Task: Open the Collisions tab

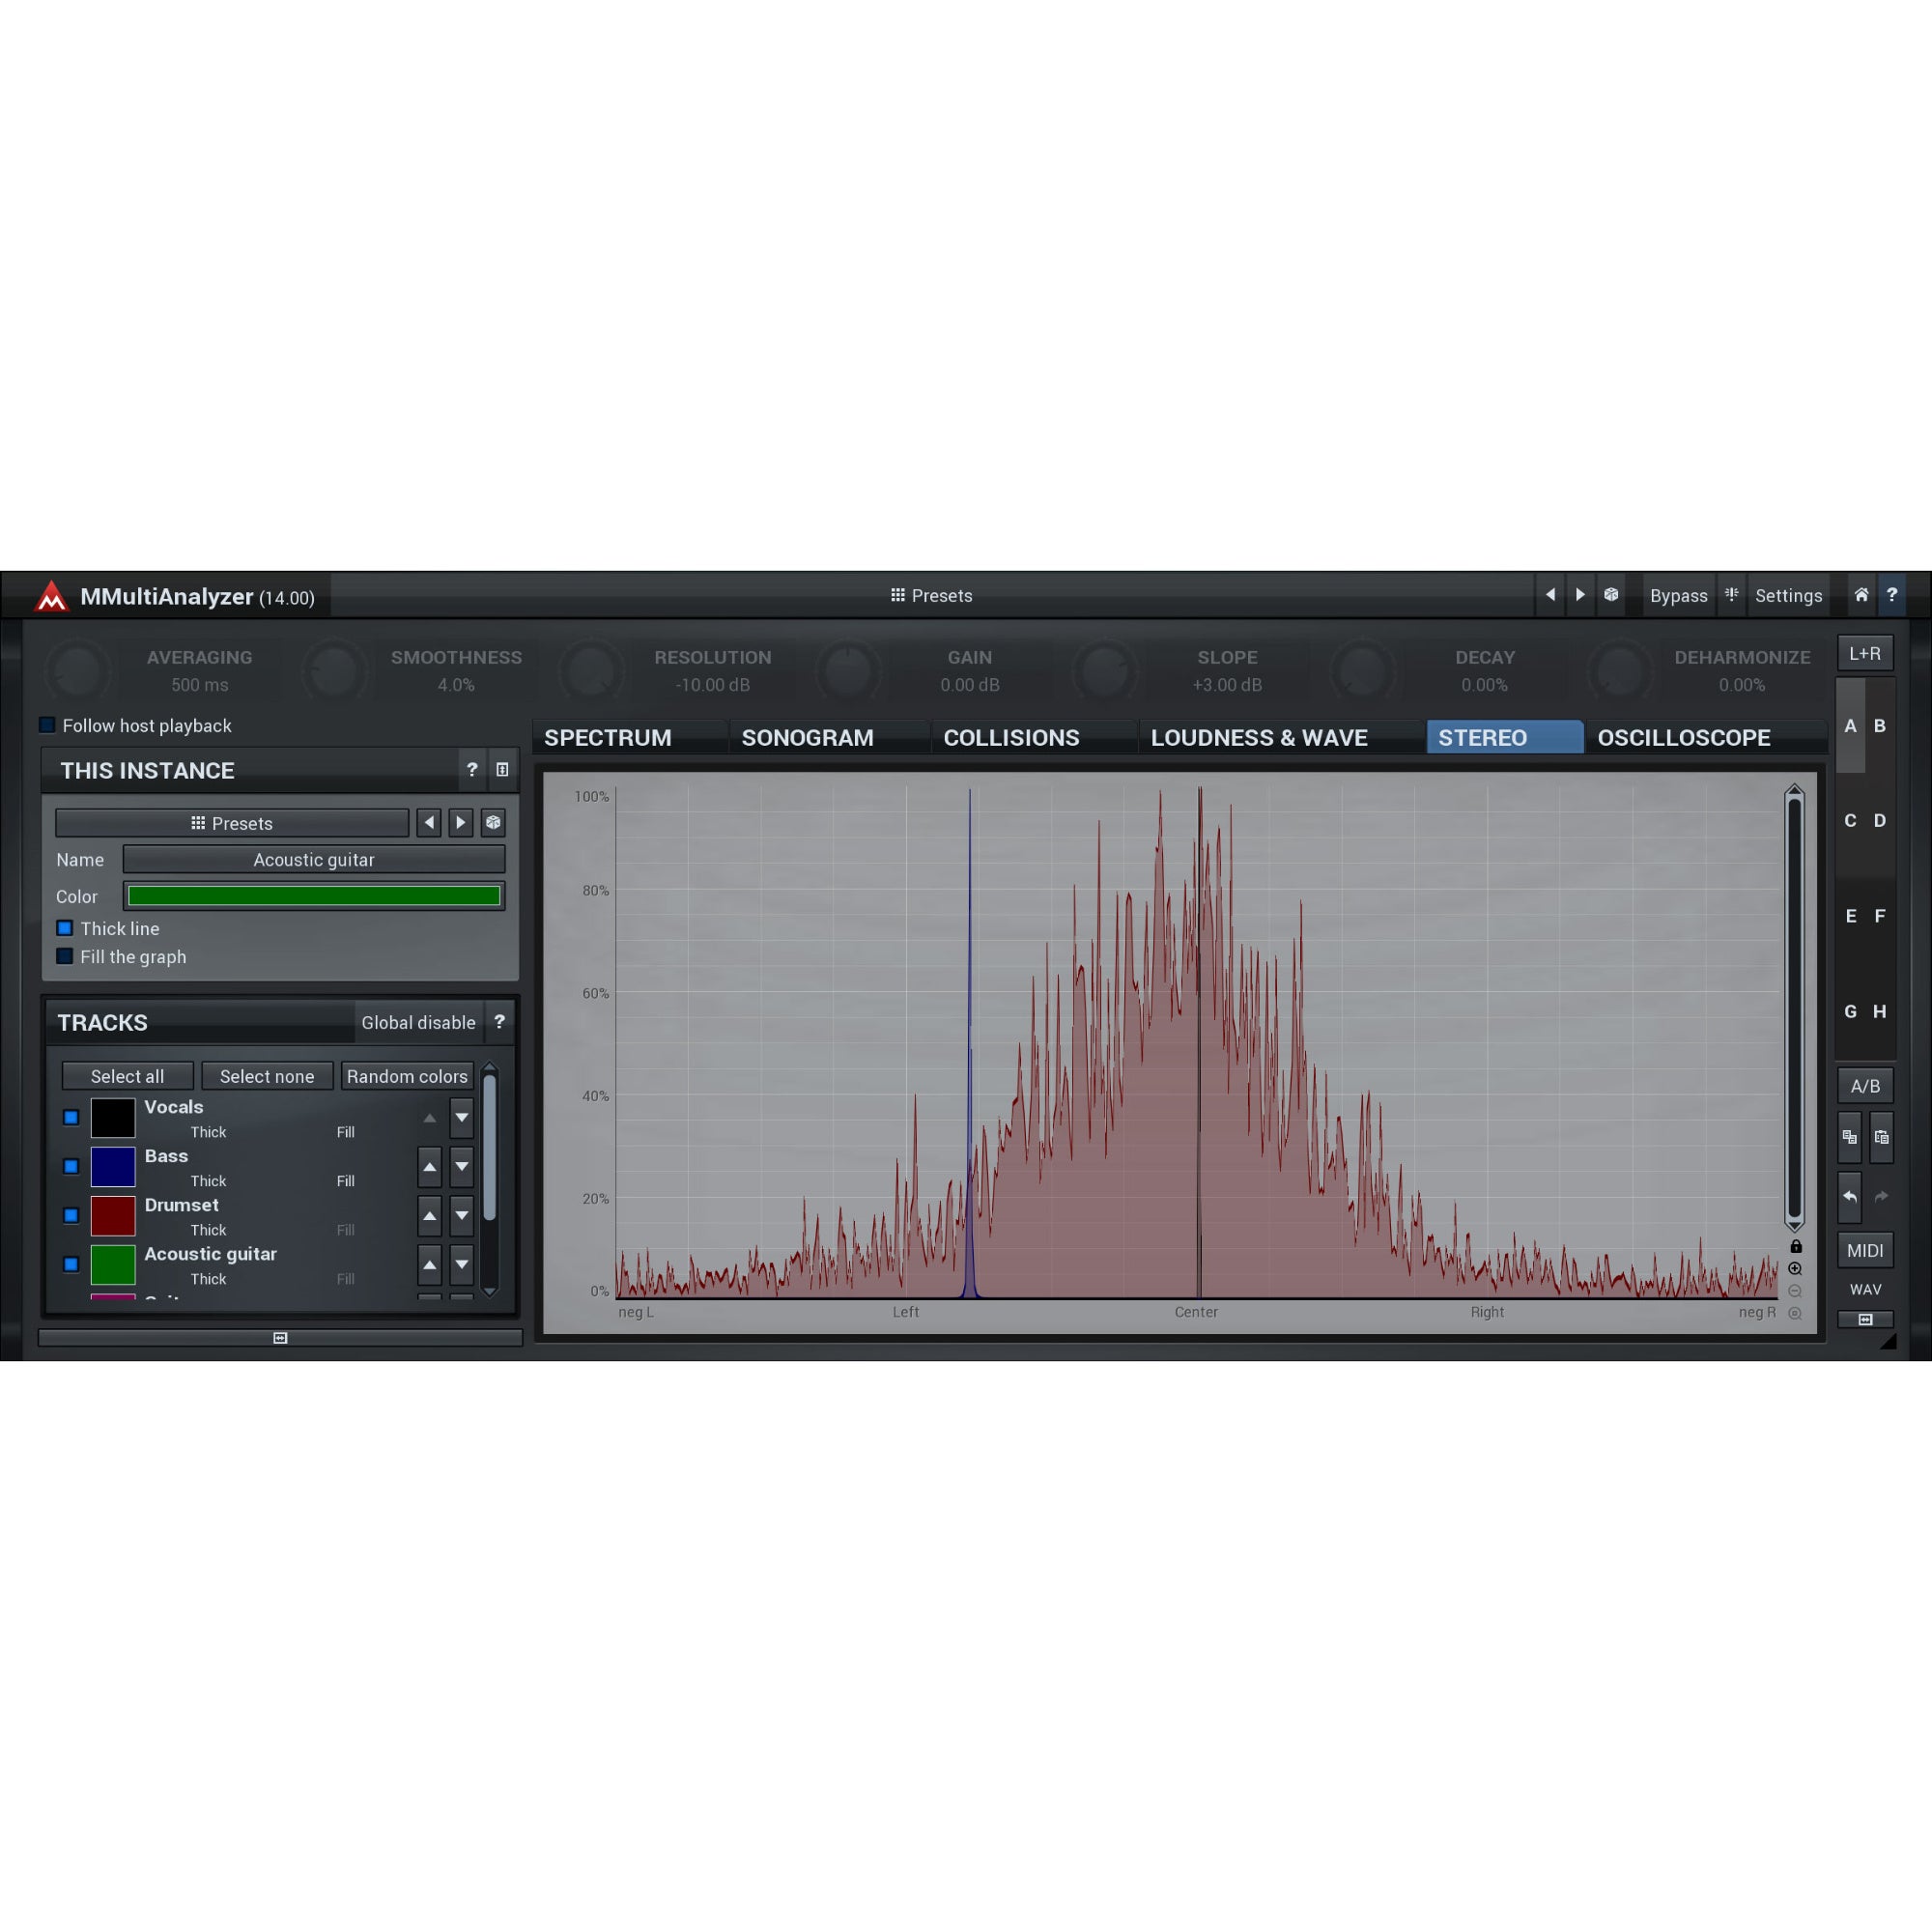Action: click(x=1034, y=737)
